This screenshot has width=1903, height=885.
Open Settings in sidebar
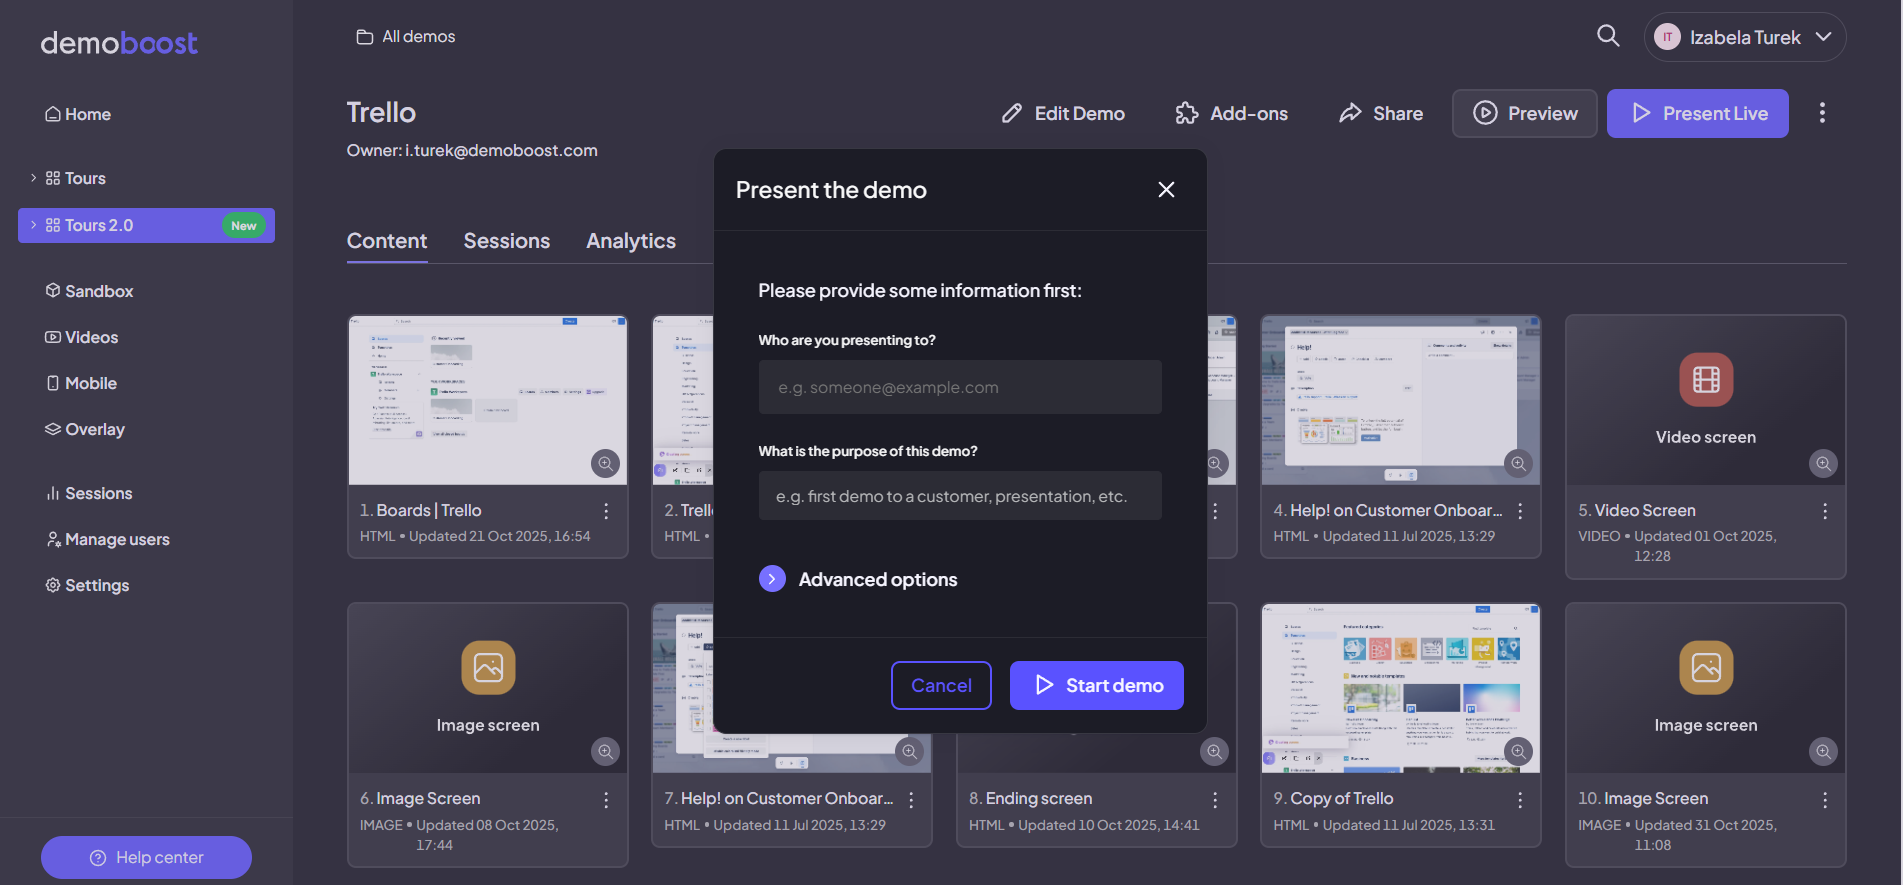point(87,585)
